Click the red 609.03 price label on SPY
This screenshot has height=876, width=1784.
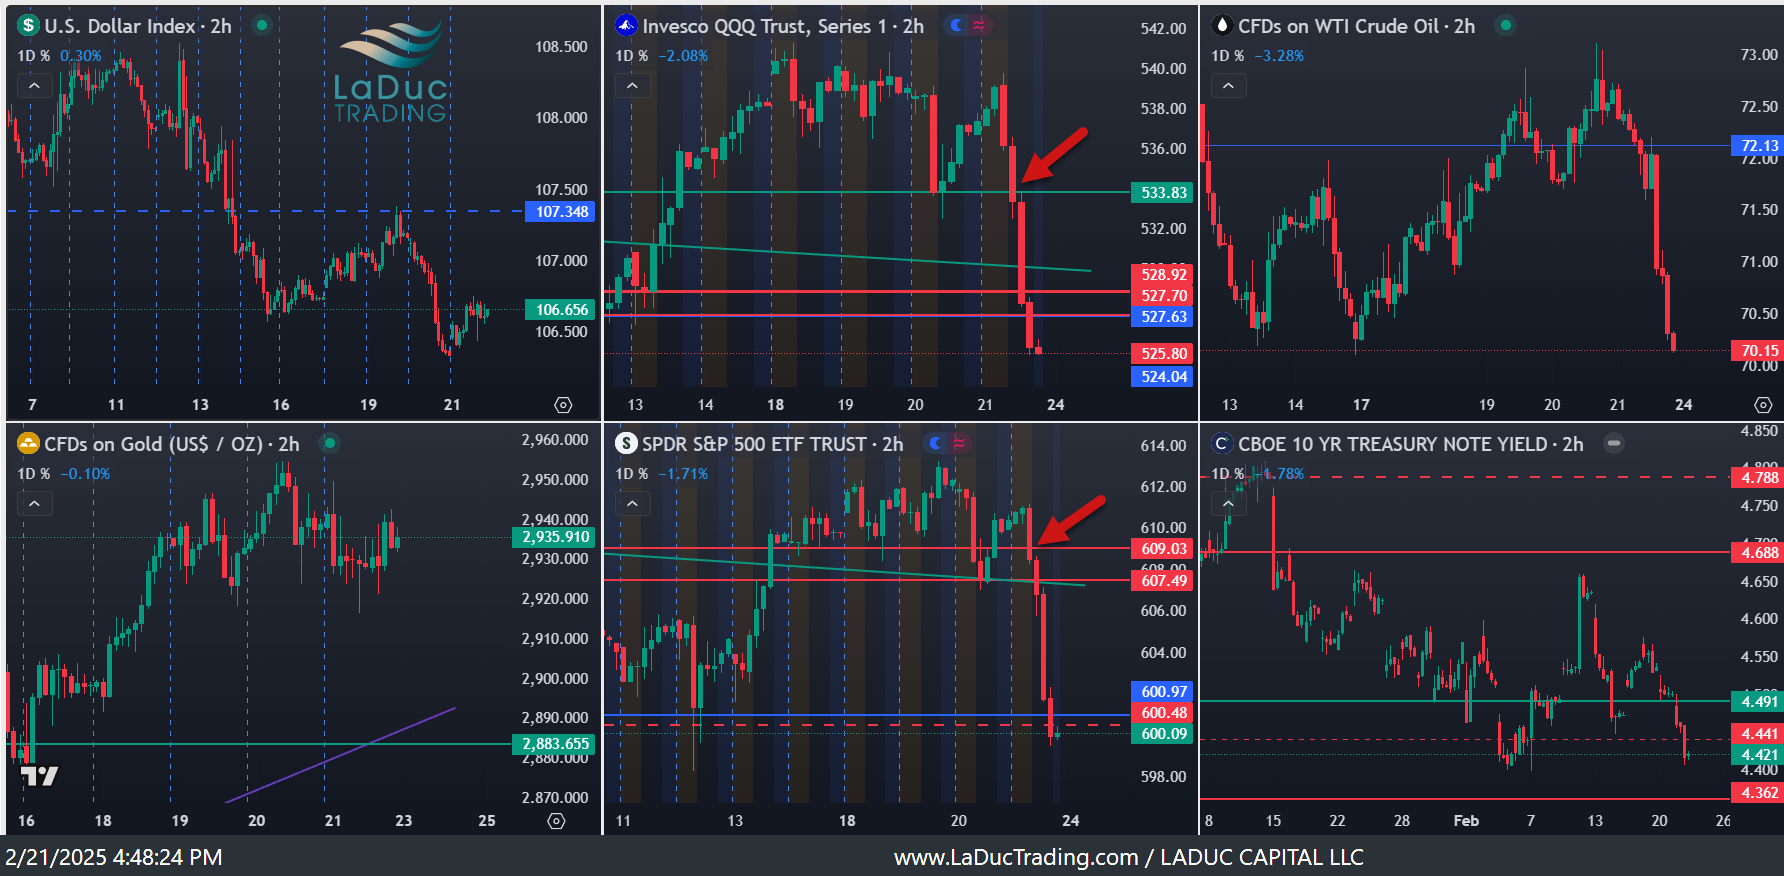coord(1163,549)
